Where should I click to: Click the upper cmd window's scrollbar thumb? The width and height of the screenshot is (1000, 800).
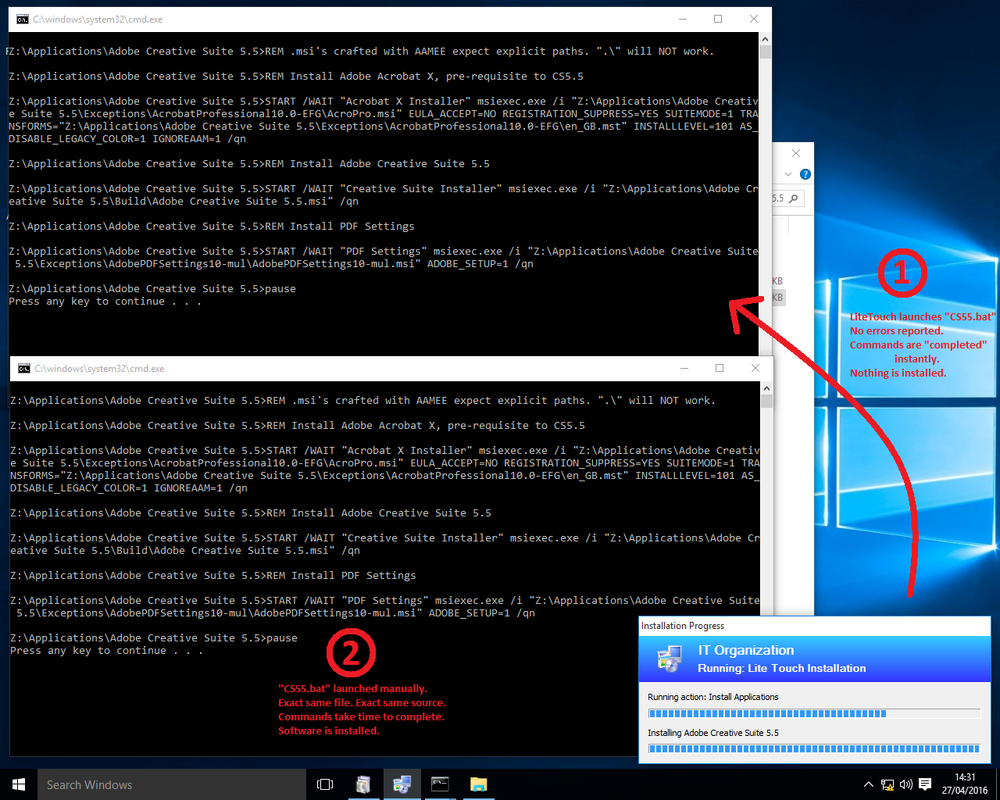[x=765, y=52]
